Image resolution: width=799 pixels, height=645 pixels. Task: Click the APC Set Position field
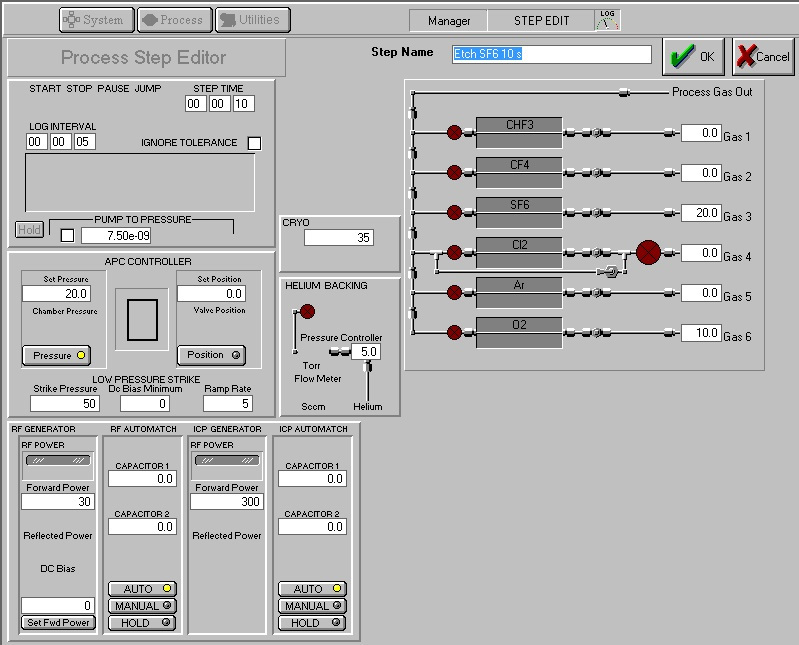pos(211,293)
